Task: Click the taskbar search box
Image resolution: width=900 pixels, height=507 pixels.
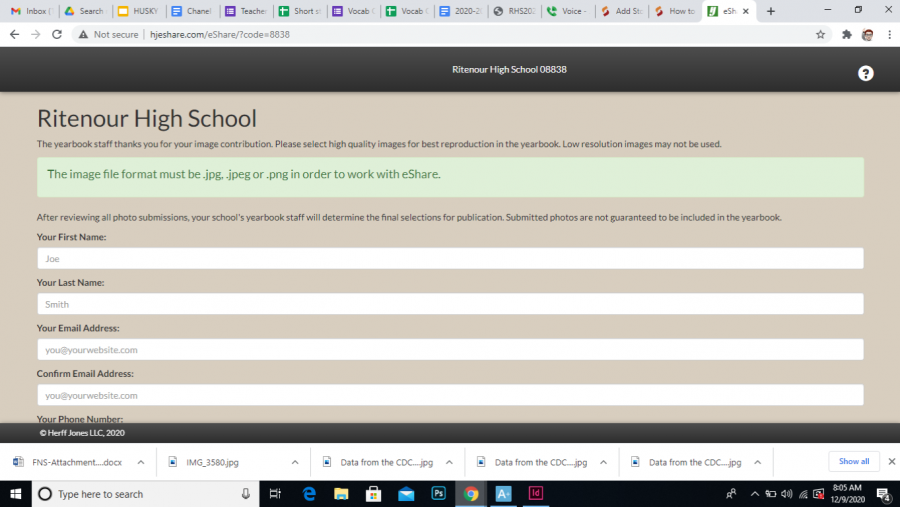Action: tap(146, 494)
